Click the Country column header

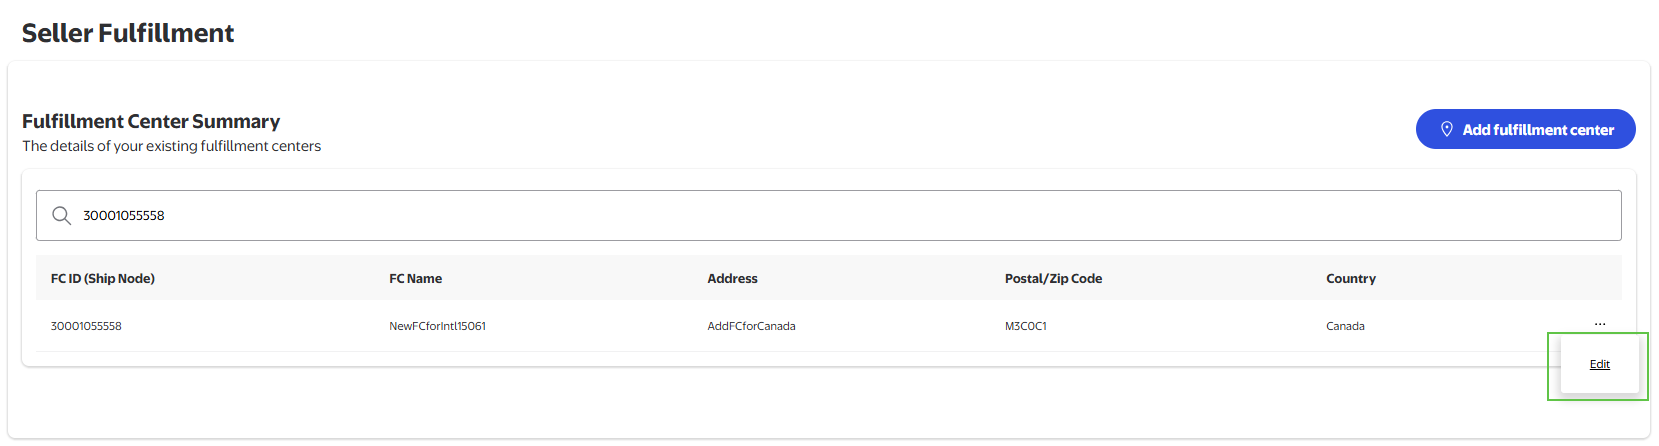1351,278
